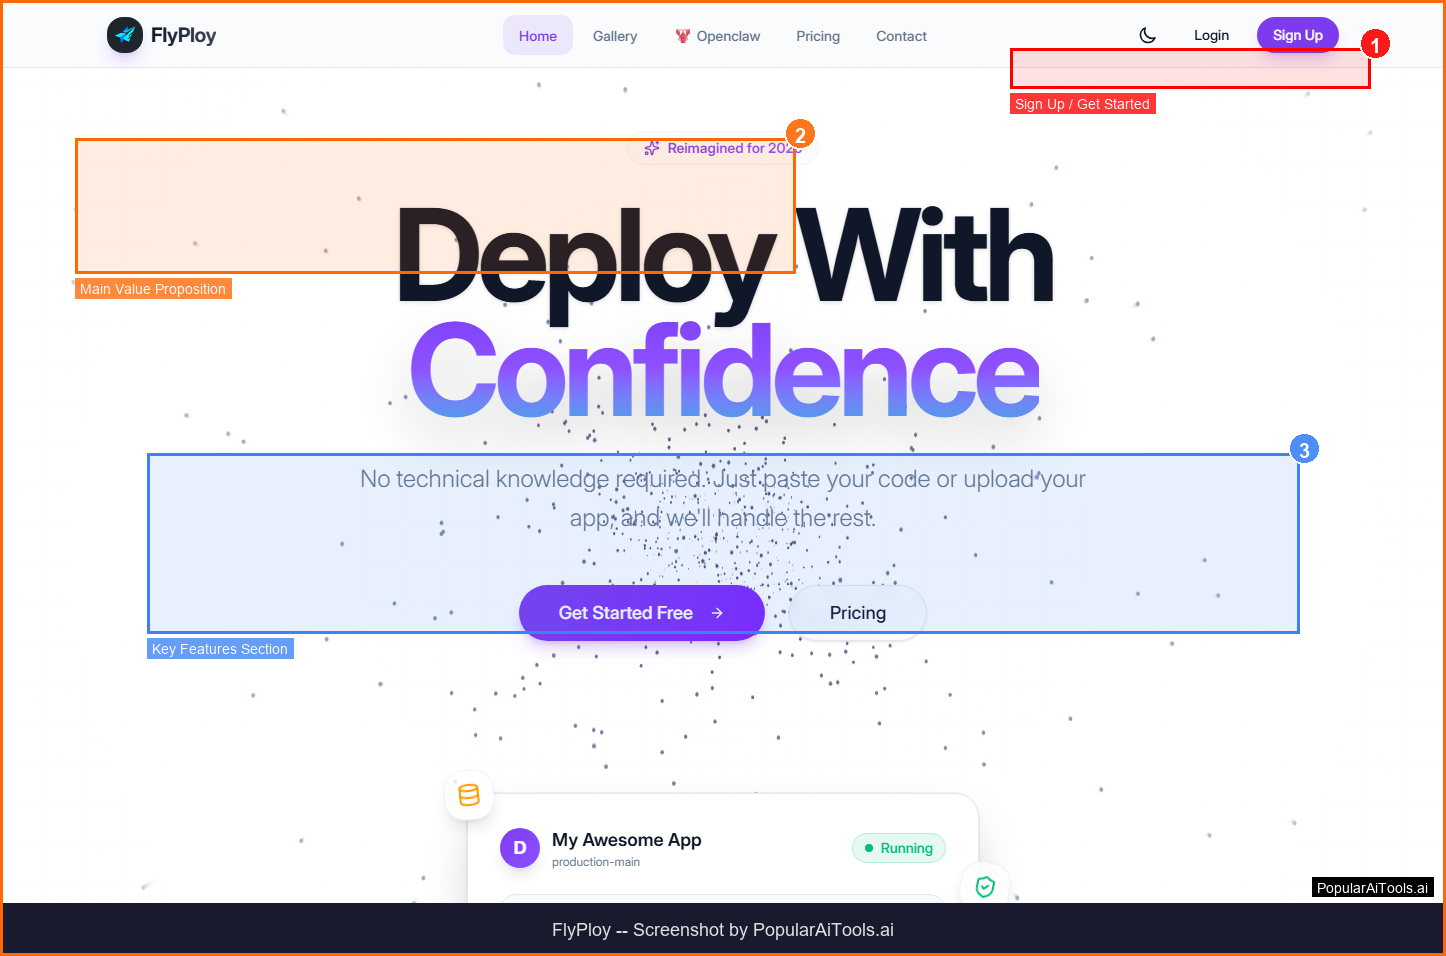Click the My Awesome App title
Image resolution: width=1446 pixels, height=956 pixels.
626,840
